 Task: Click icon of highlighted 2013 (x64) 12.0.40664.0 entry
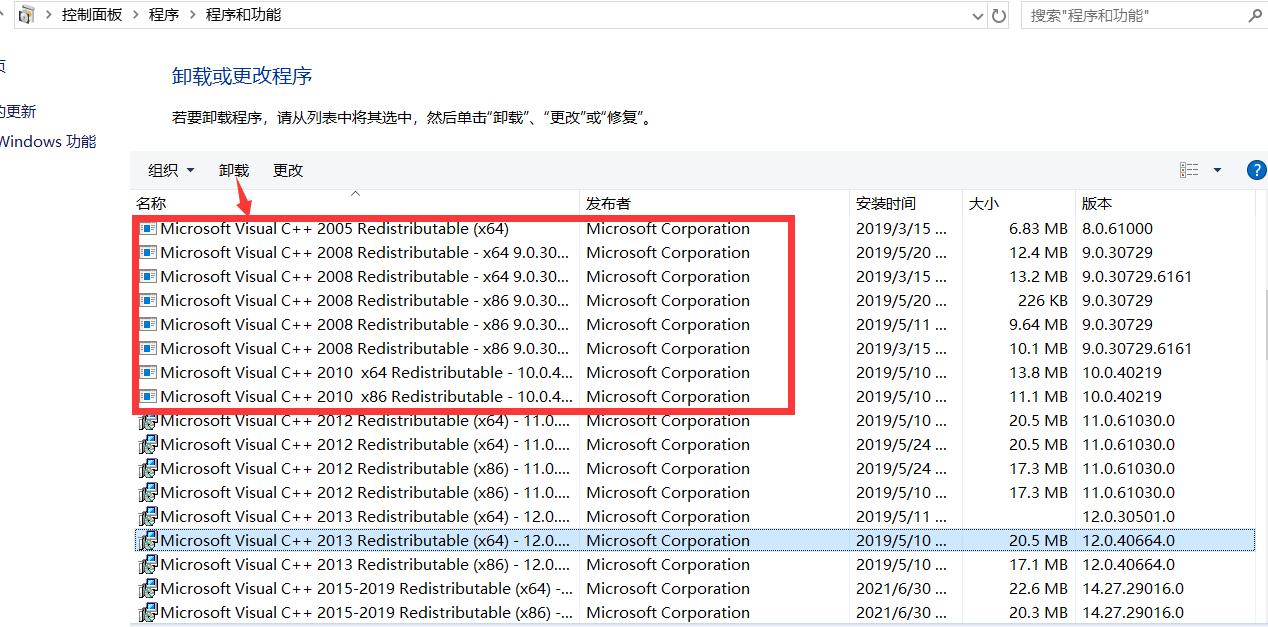click(x=148, y=541)
